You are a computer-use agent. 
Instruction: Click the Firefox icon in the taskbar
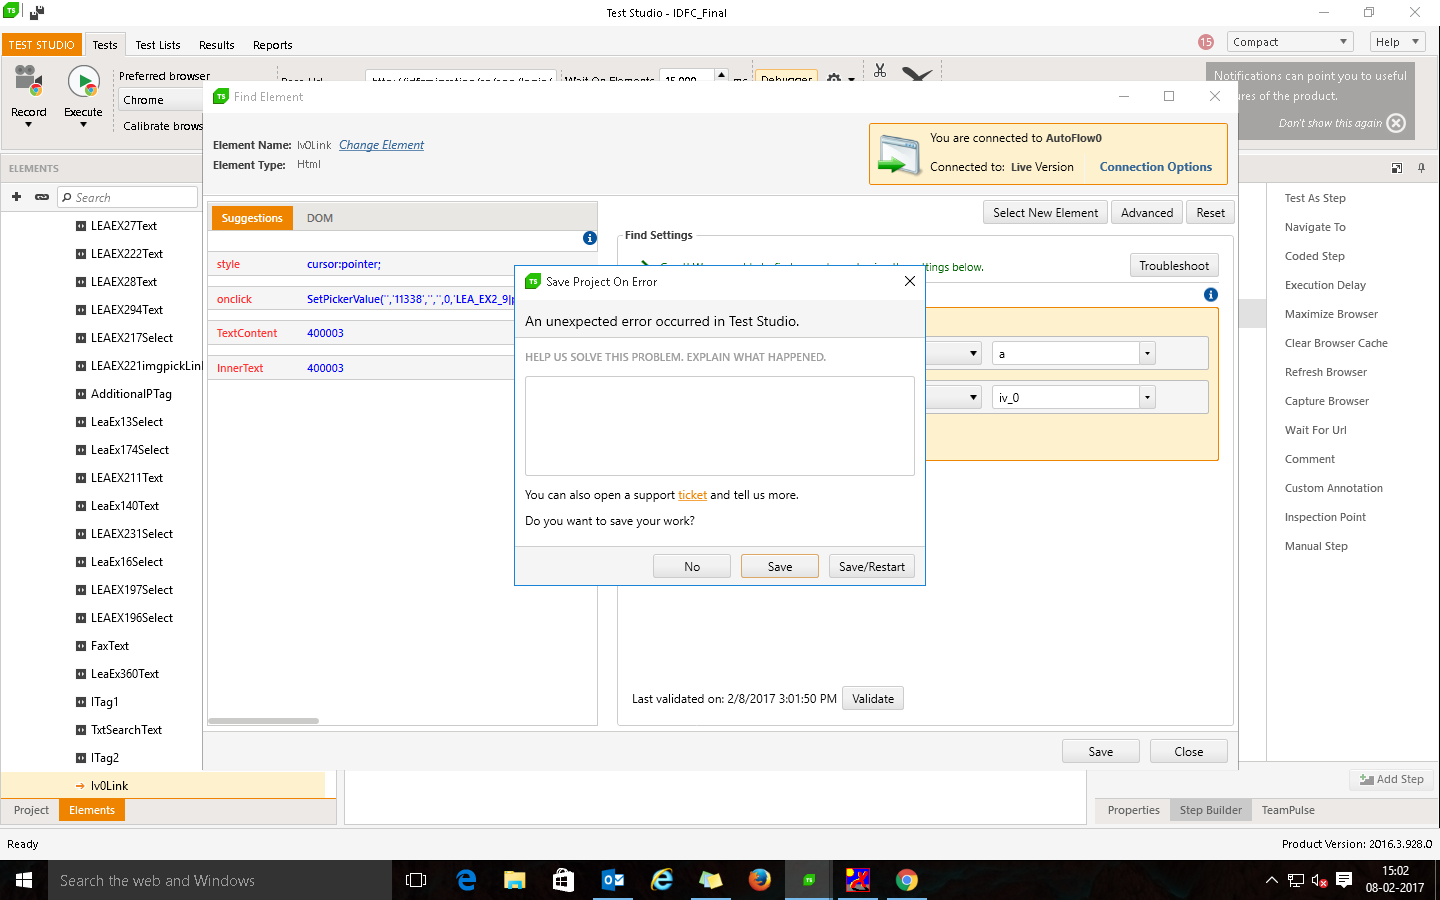pyautogui.click(x=760, y=880)
